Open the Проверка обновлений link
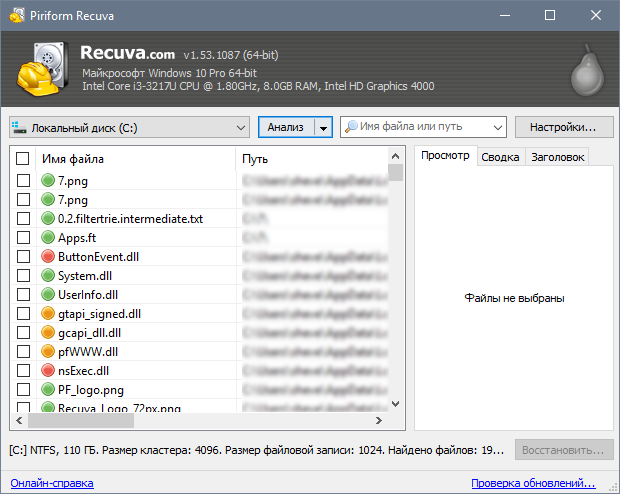 pos(533,483)
